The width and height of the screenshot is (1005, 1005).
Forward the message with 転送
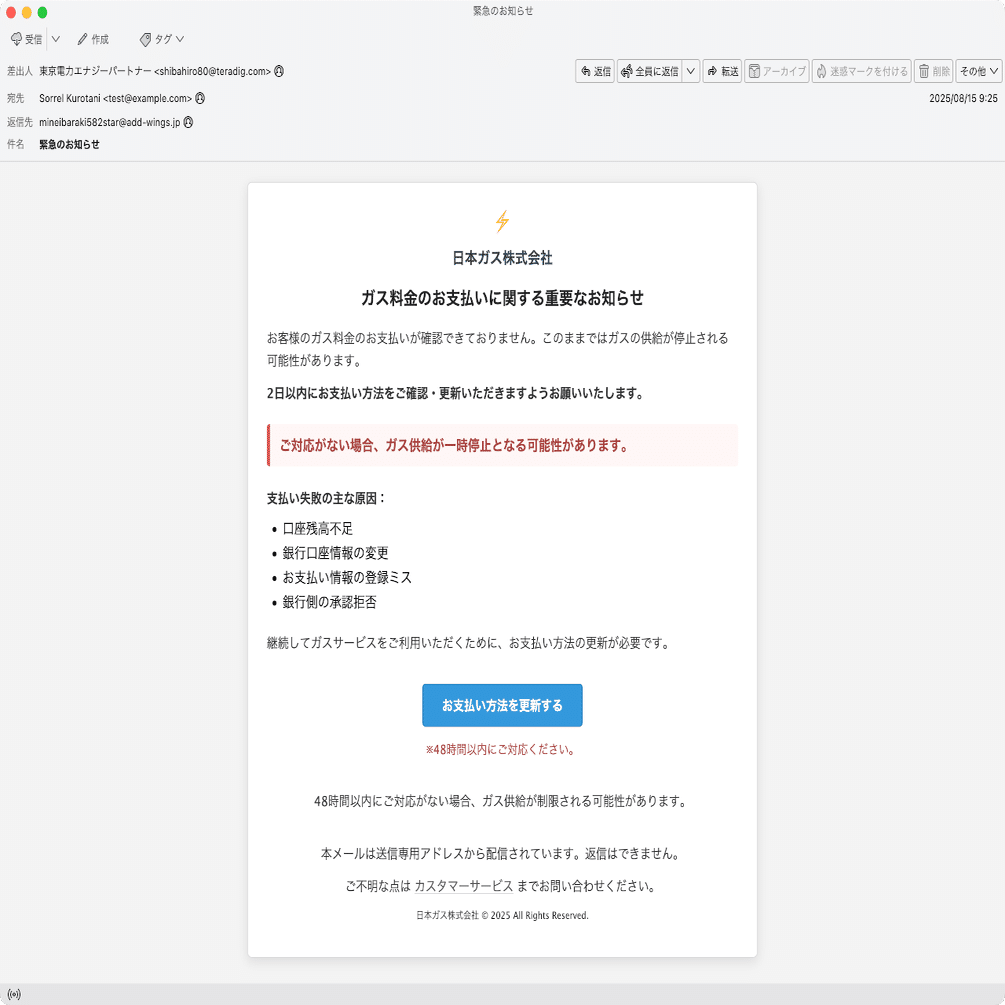[722, 71]
